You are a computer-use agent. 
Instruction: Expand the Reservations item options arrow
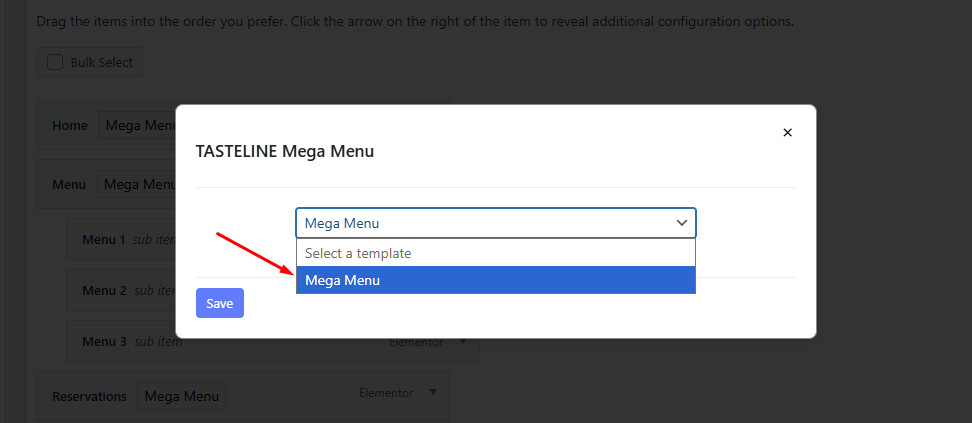433,393
